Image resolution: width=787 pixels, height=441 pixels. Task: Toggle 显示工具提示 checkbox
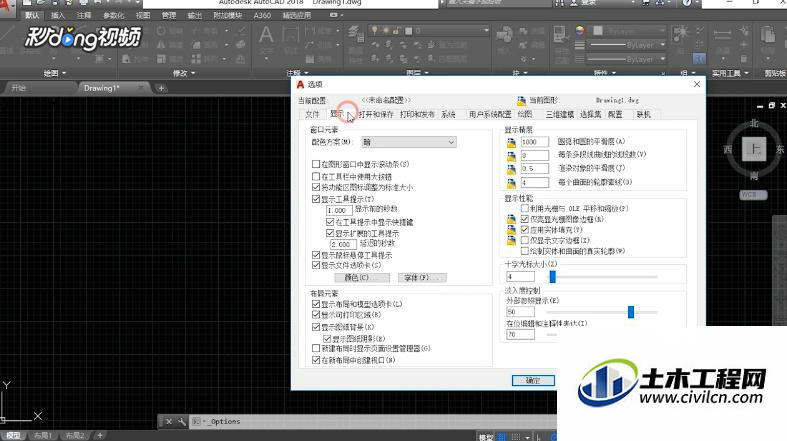316,199
